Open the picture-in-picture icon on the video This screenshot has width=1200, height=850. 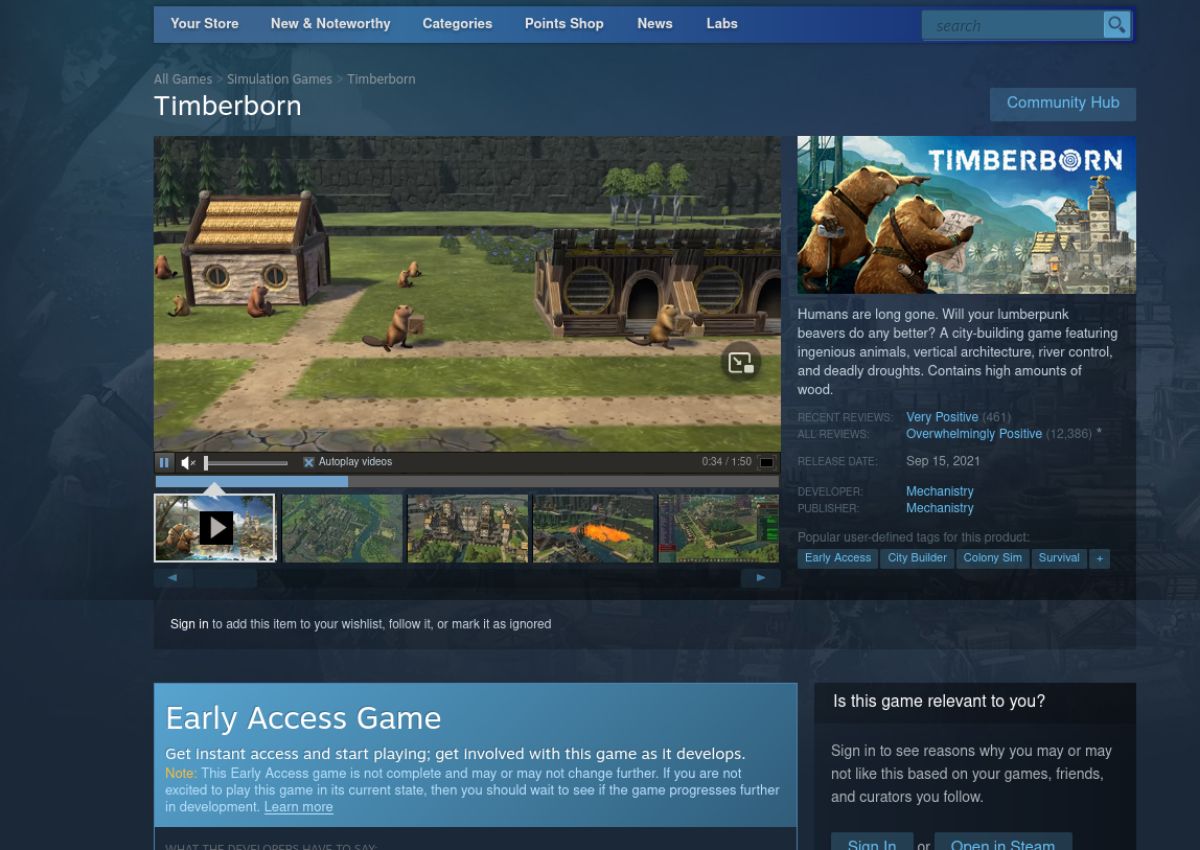coord(741,364)
